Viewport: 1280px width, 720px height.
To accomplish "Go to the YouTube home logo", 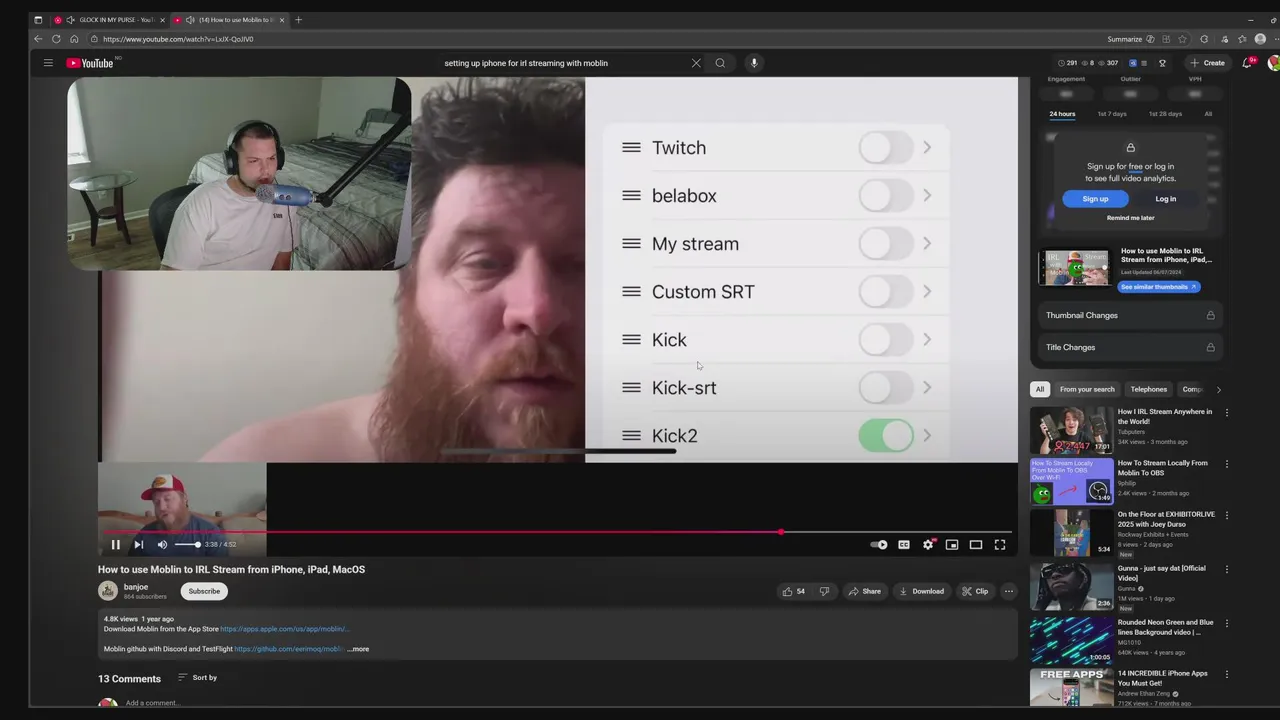I will click(90, 63).
